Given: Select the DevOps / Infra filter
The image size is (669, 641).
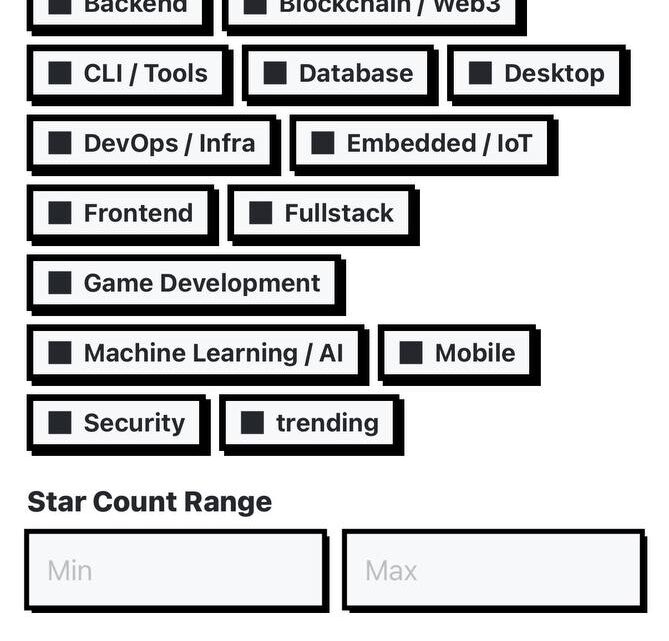Looking at the screenshot, I should click(x=60, y=143).
